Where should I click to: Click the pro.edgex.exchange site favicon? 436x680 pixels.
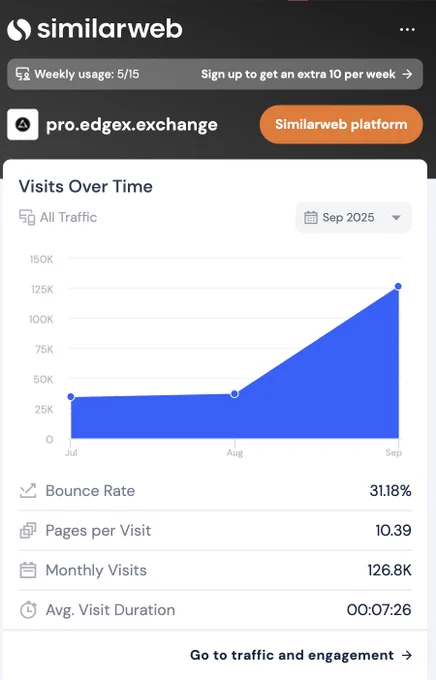[23, 124]
